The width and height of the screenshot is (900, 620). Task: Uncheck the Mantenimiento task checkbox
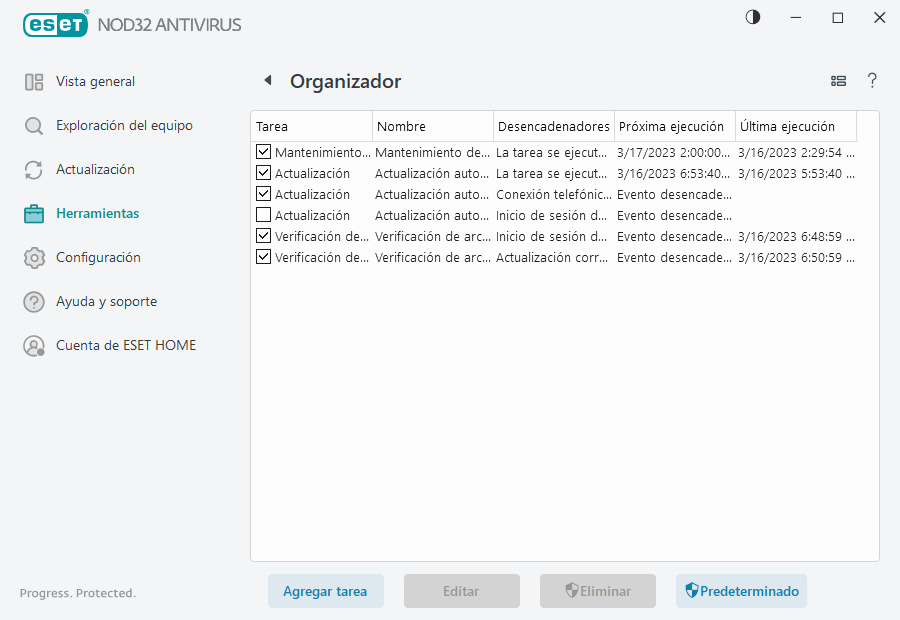click(x=263, y=152)
